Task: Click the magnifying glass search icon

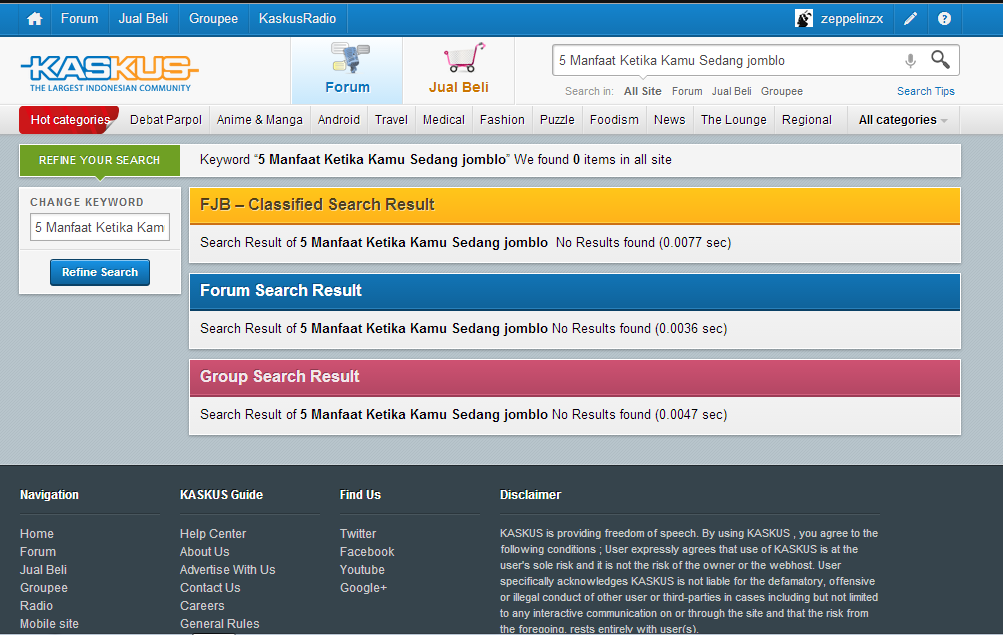Action: pyautogui.click(x=940, y=59)
